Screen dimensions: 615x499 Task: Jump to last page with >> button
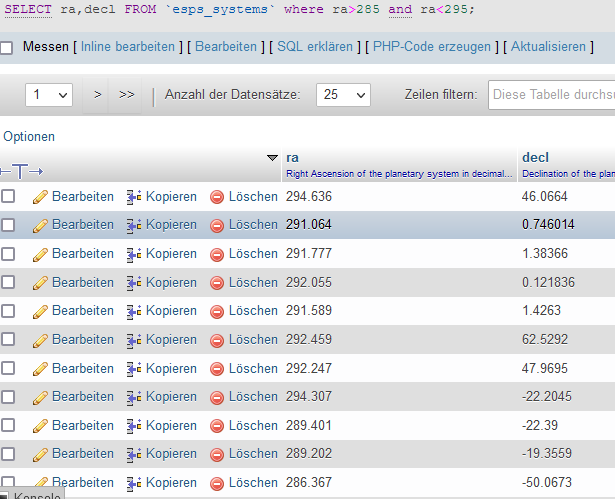(127, 95)
